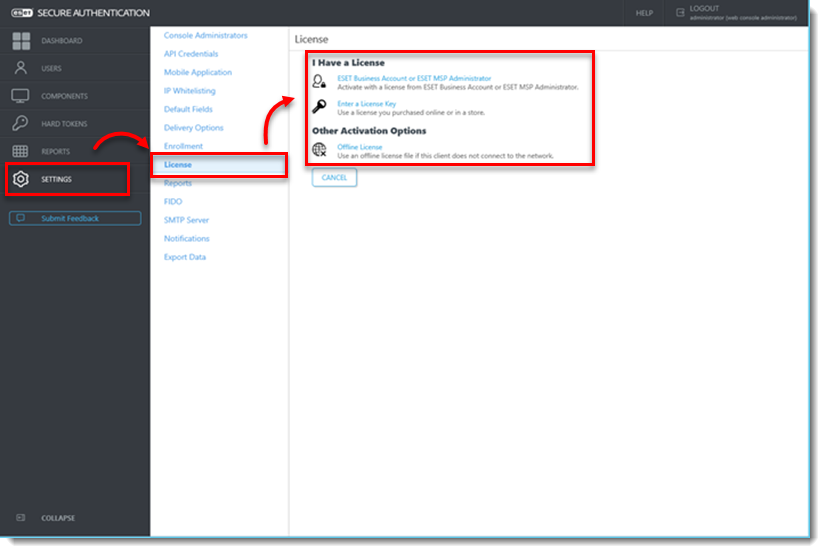Click the Collapse sidebar icon
The height and width of the screenshot is (553, 825).
coord(21,518)
